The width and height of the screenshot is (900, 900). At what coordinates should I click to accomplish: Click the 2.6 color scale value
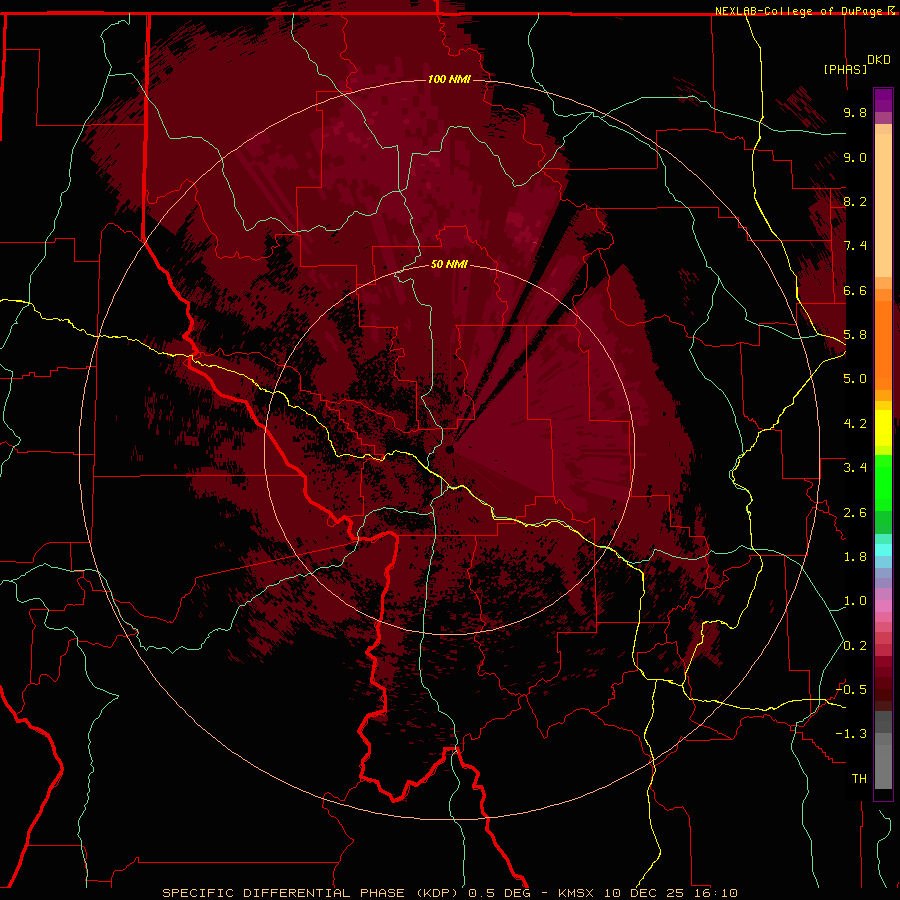point(855,513)
